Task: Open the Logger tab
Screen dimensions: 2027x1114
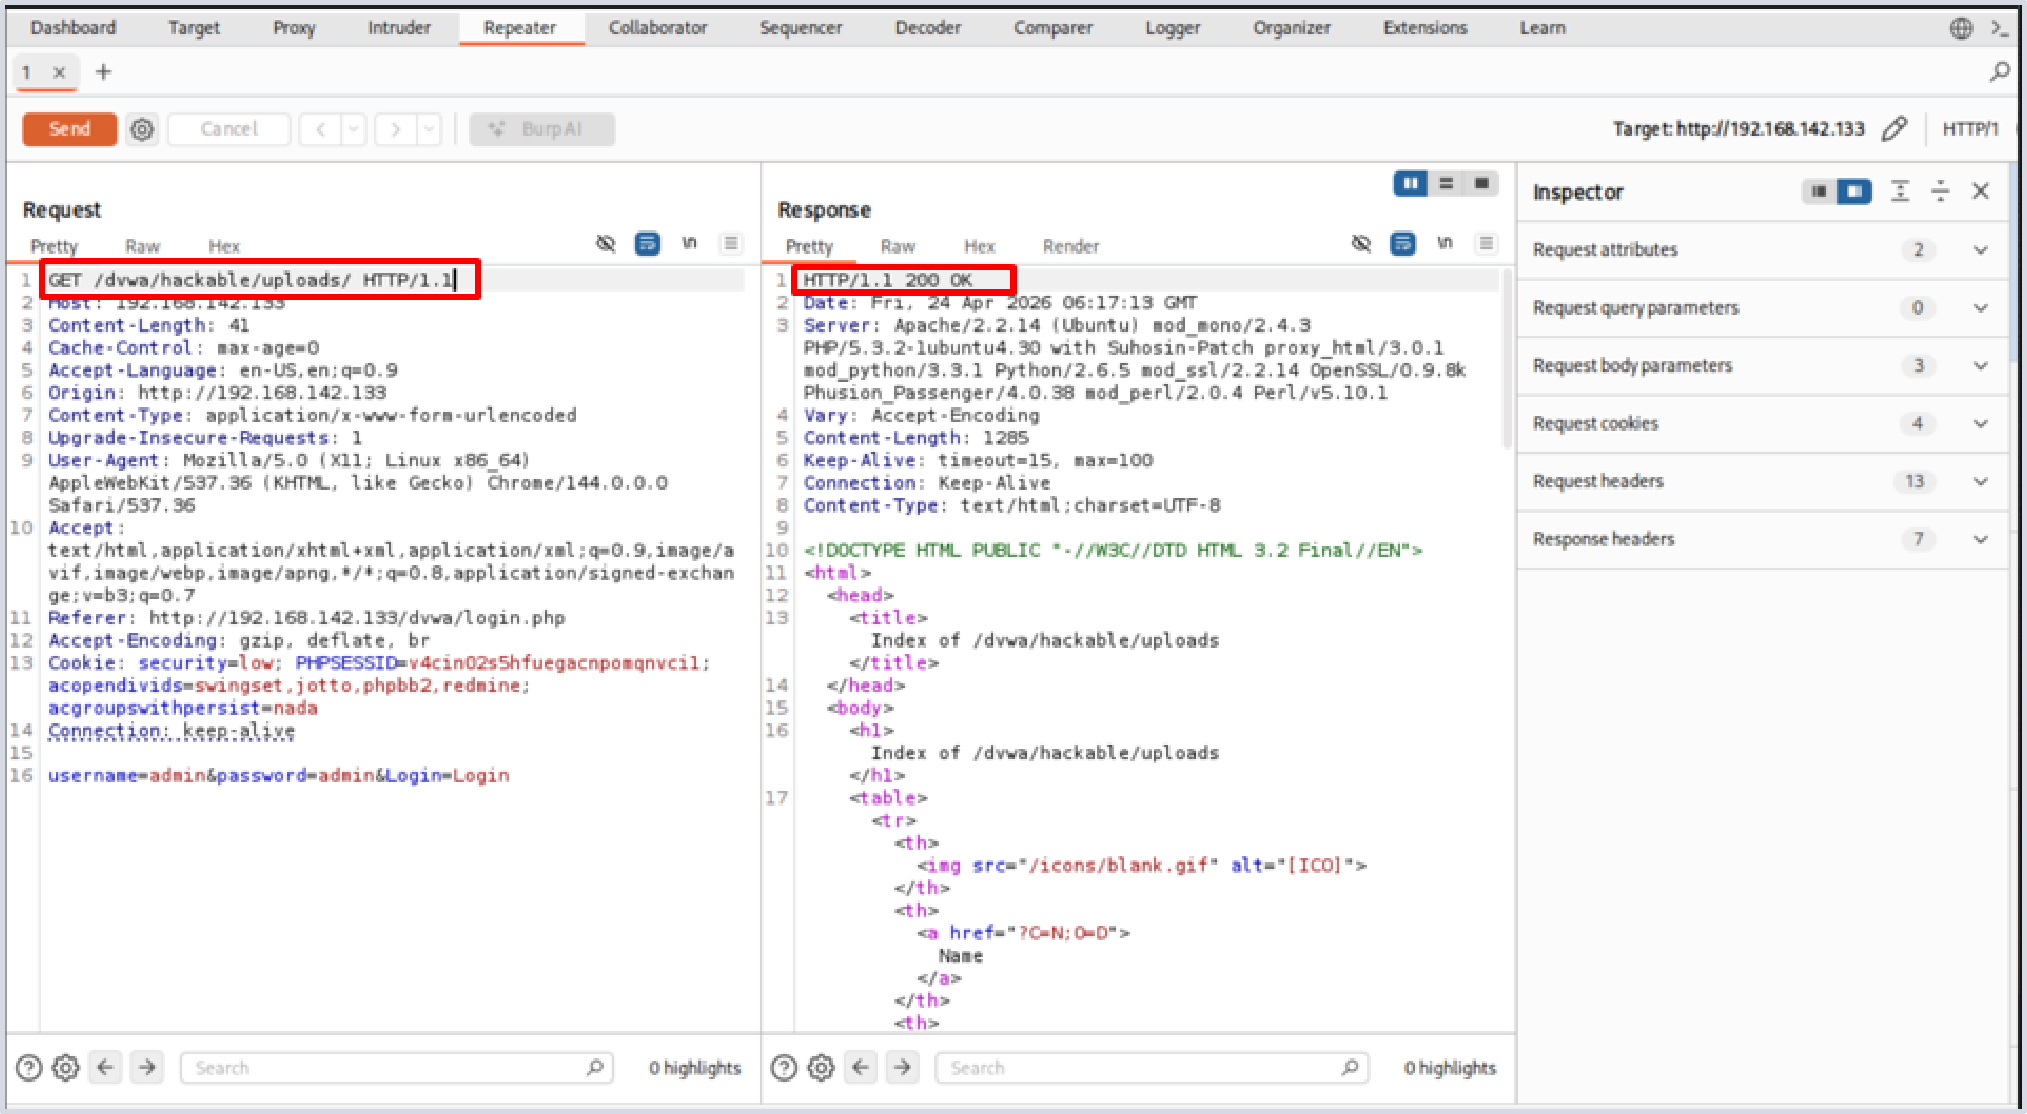Action: [x=1173, y=28]
